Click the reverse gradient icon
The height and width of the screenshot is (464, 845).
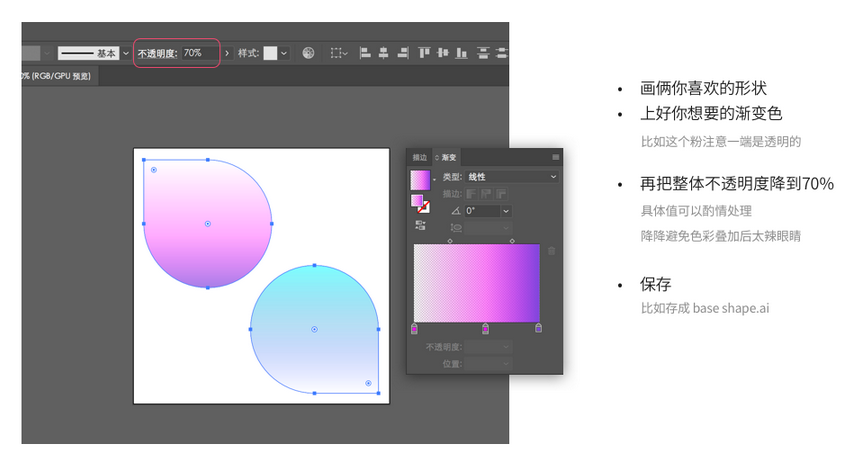click(420, 225)
